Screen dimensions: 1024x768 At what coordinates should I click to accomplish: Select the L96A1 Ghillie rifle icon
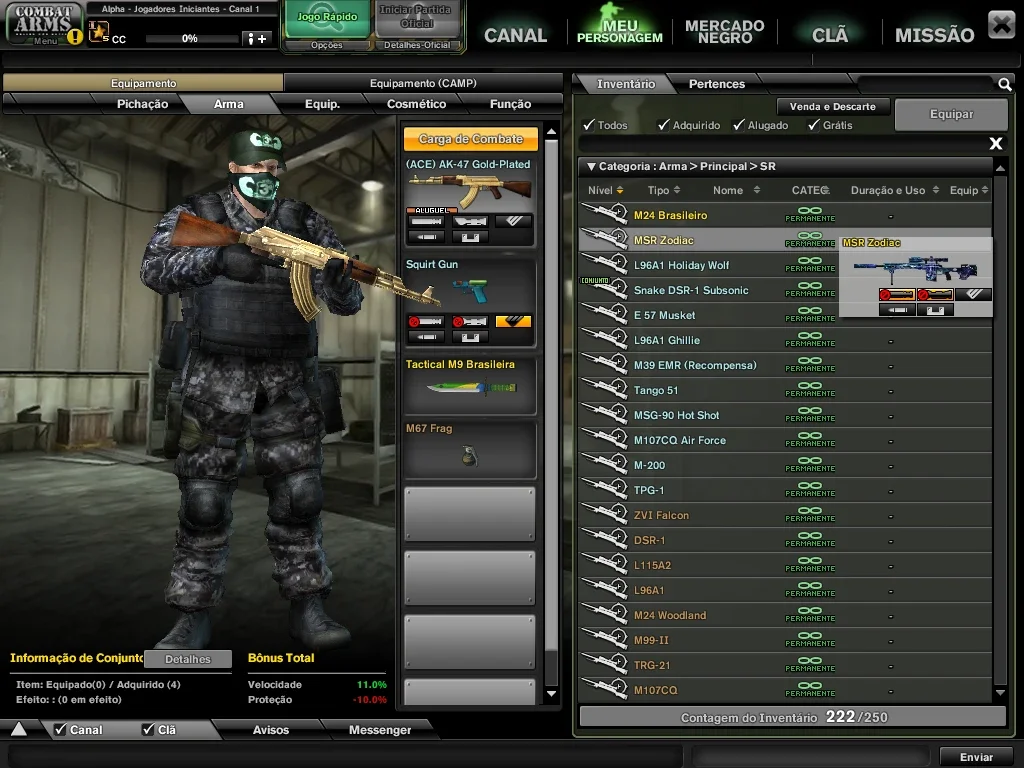604,339
